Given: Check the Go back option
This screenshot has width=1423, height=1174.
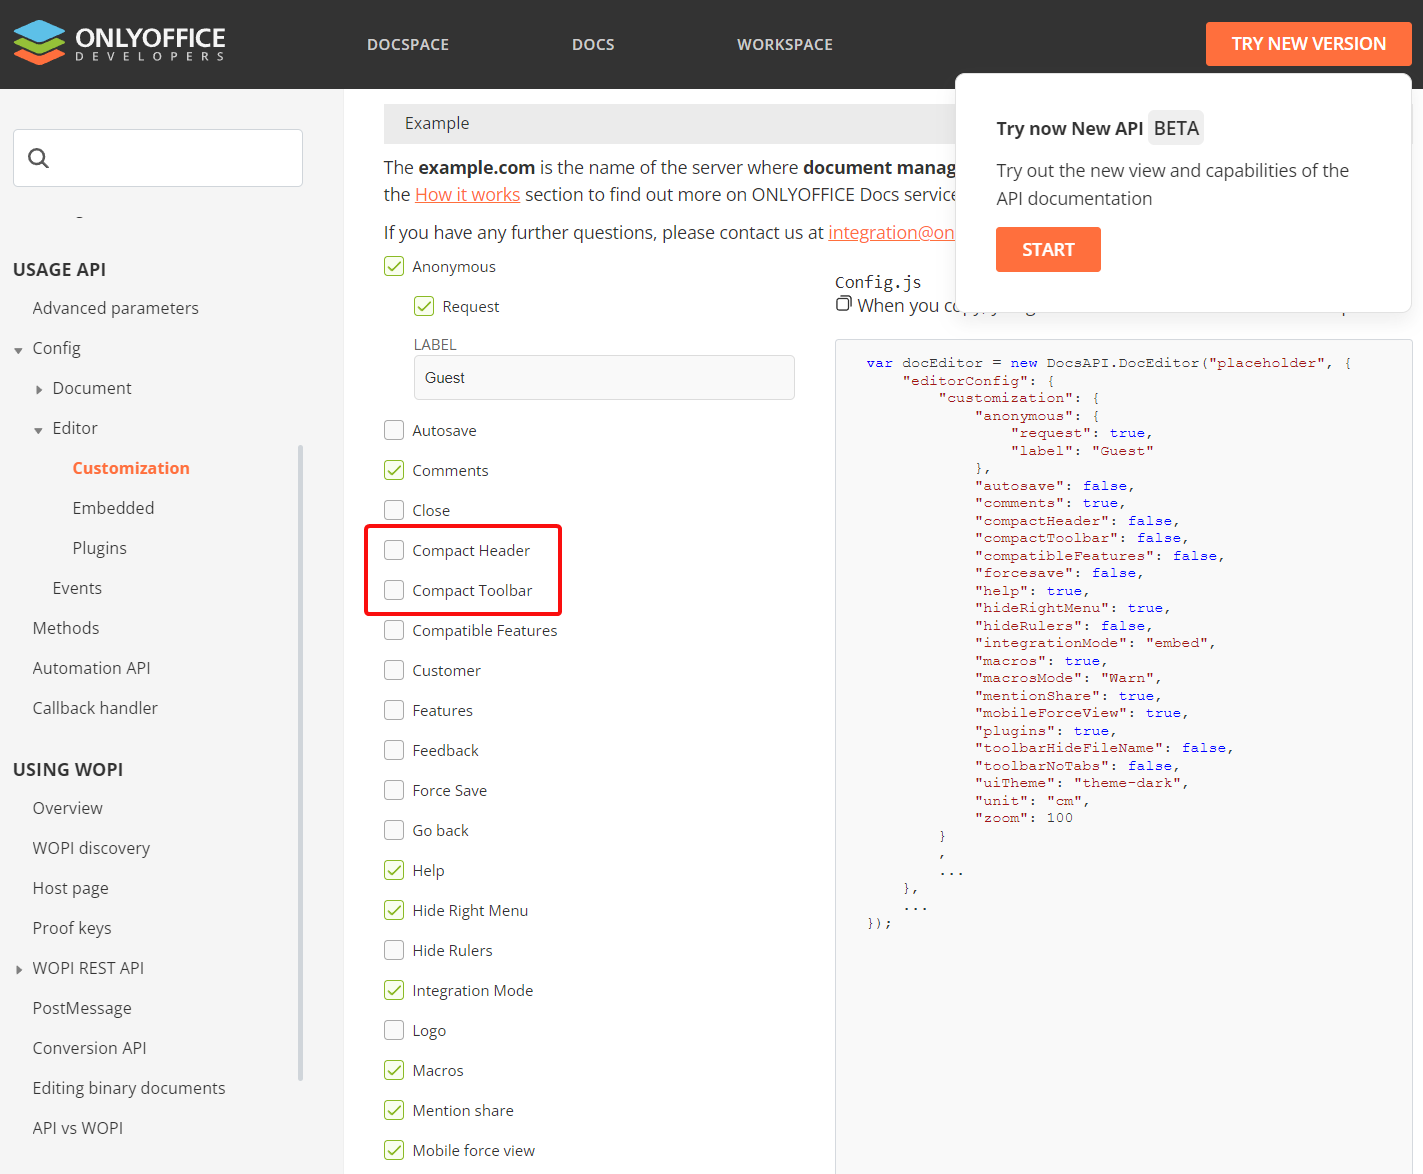Looking at the screenshot, I should coord(394,830).
